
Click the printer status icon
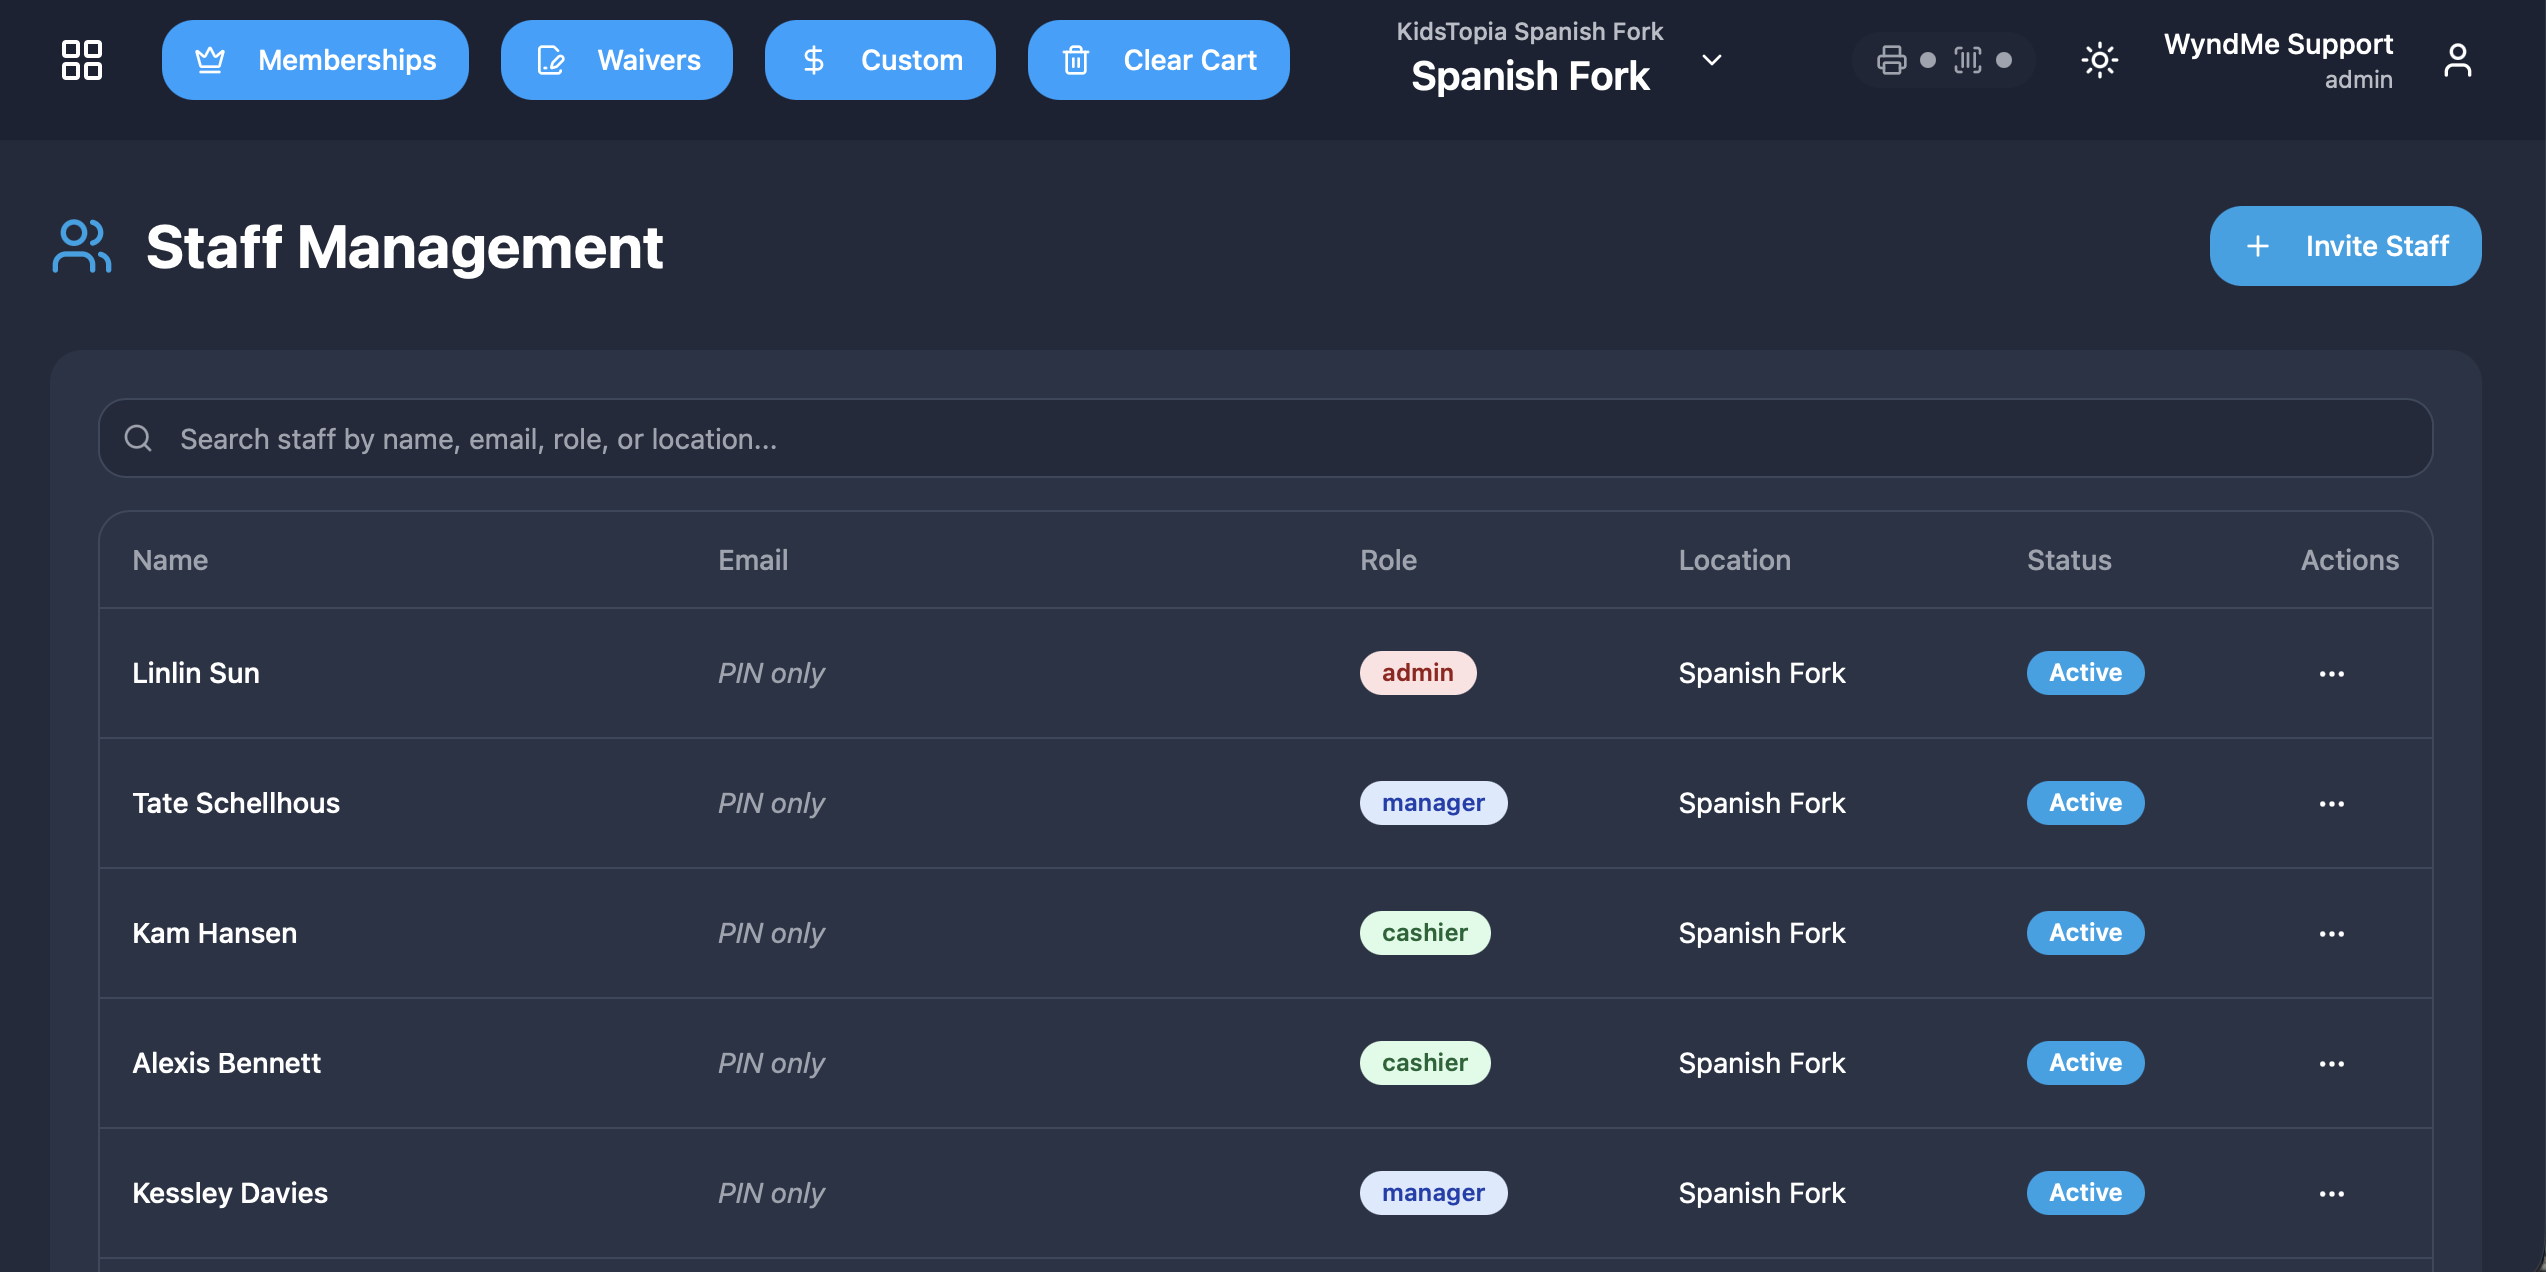pos(1891,60)
